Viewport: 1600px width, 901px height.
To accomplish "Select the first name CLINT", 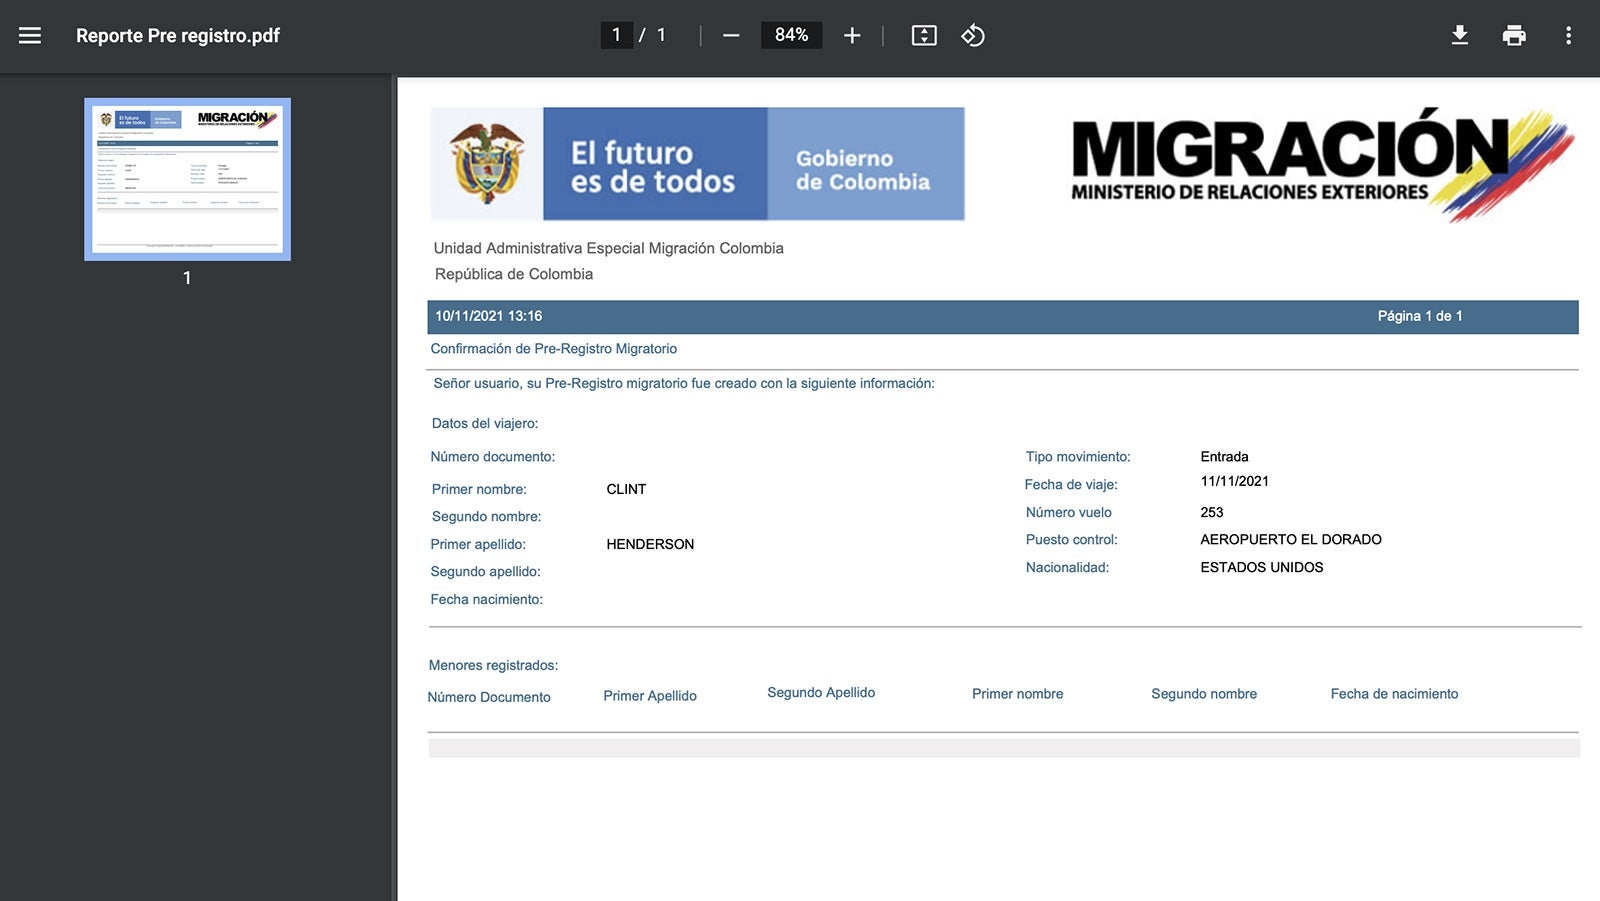I will tap(626, 489).
